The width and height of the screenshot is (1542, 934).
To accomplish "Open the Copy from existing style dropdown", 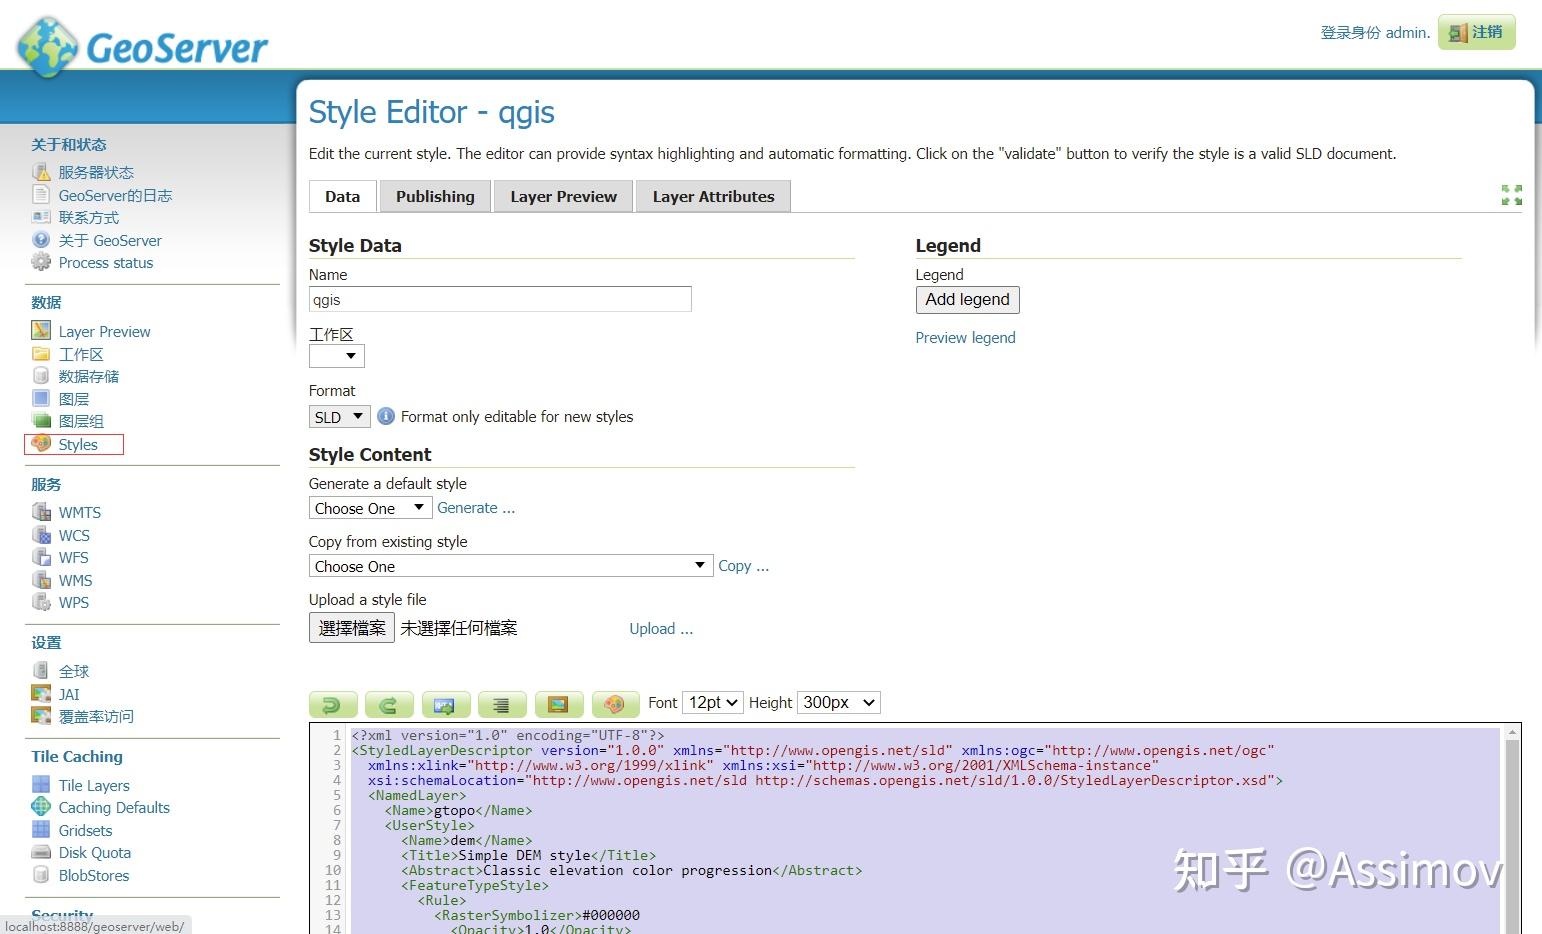I will tap(510, 565).
